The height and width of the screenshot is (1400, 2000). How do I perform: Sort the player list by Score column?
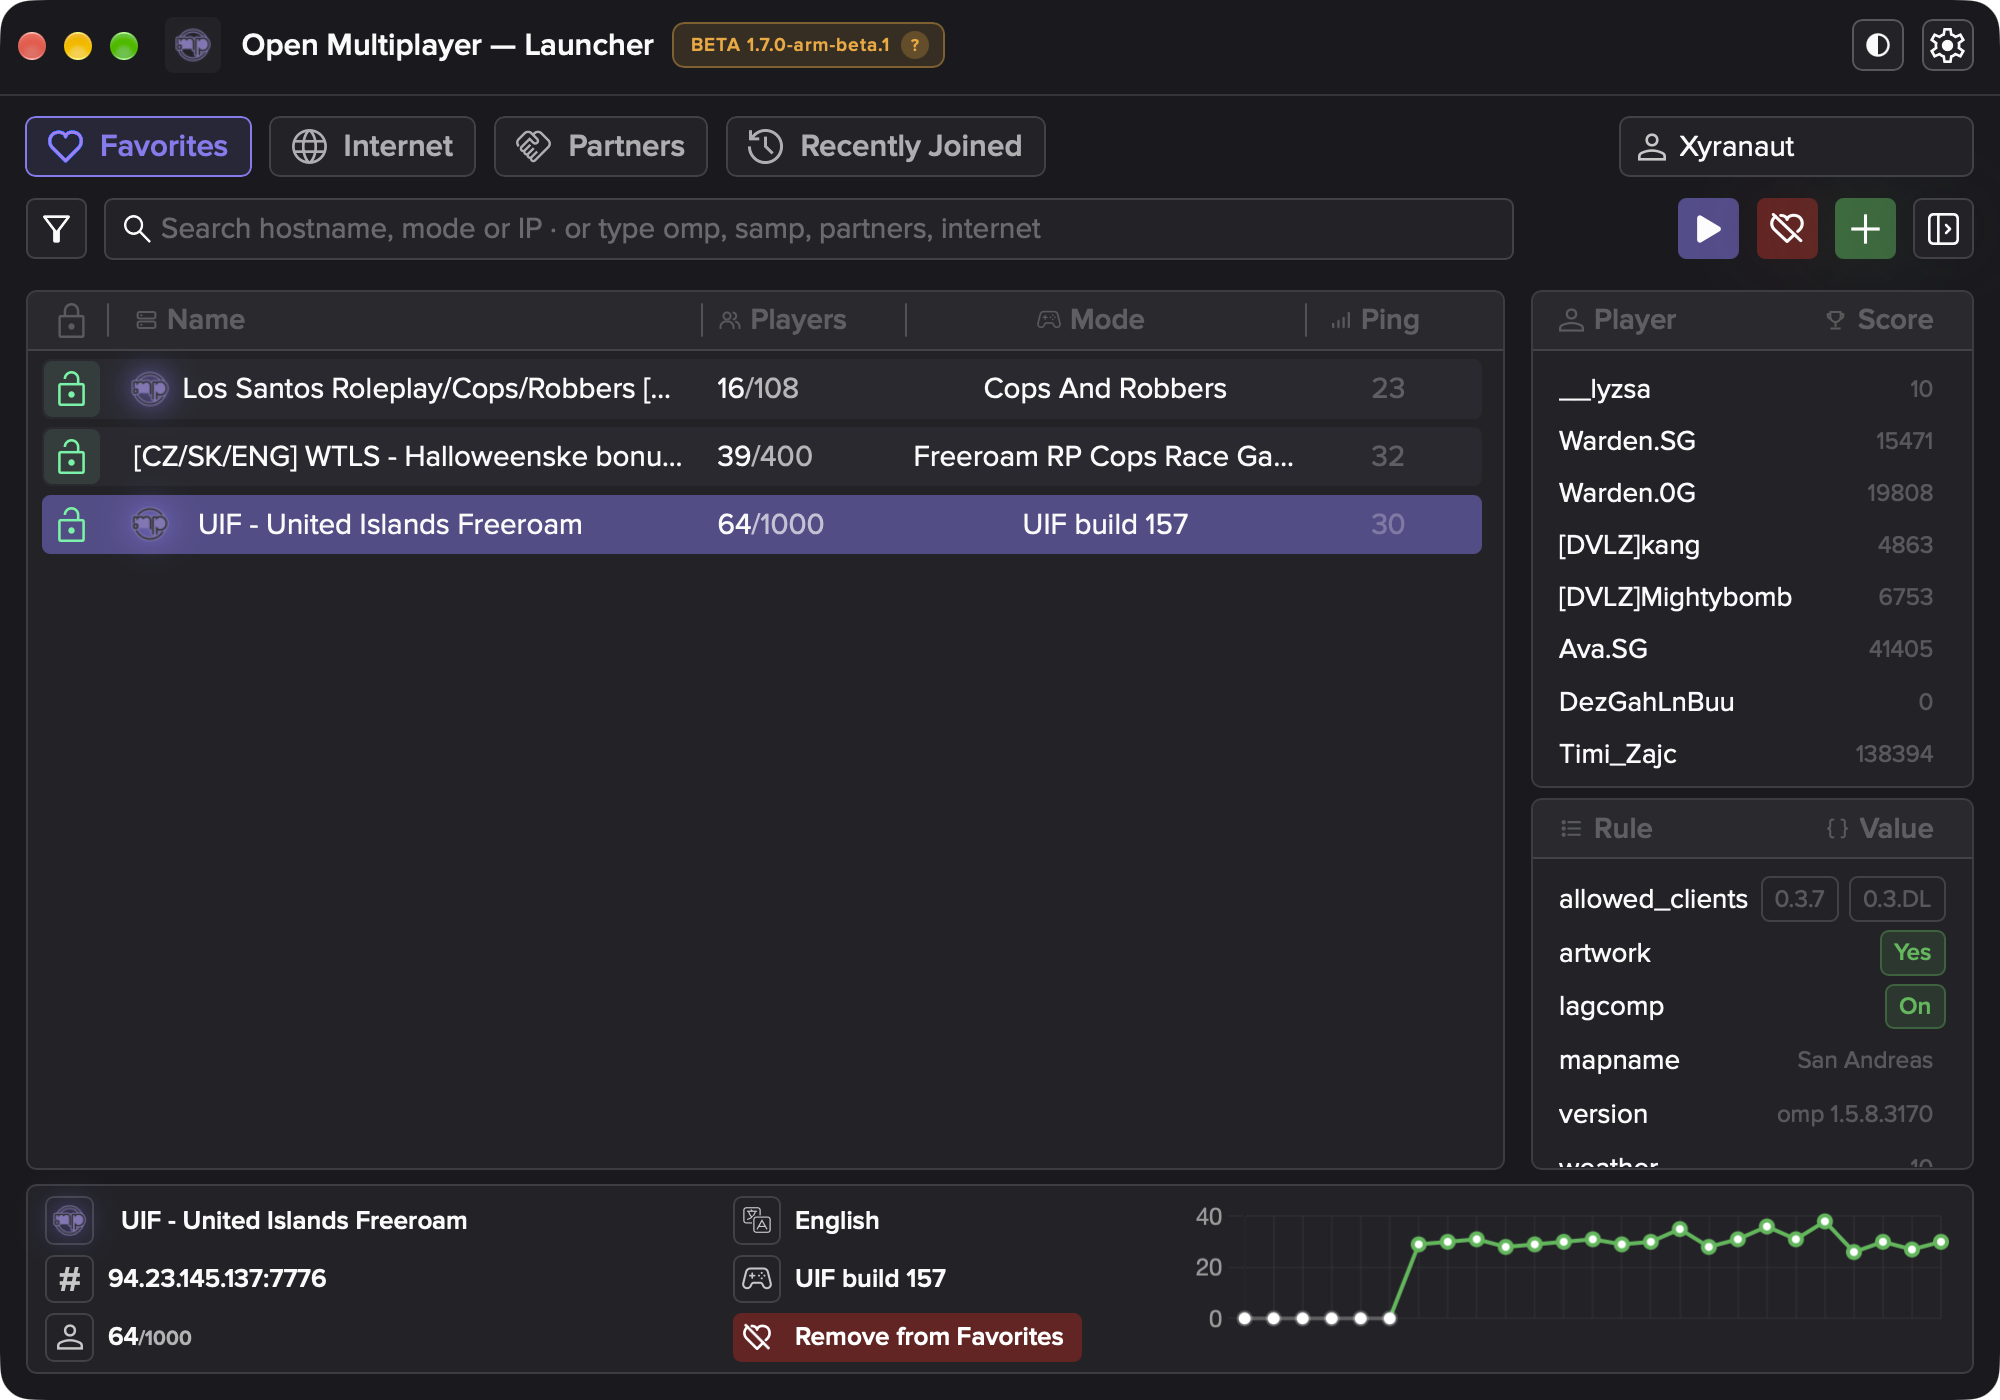[x=1879, y=320]
